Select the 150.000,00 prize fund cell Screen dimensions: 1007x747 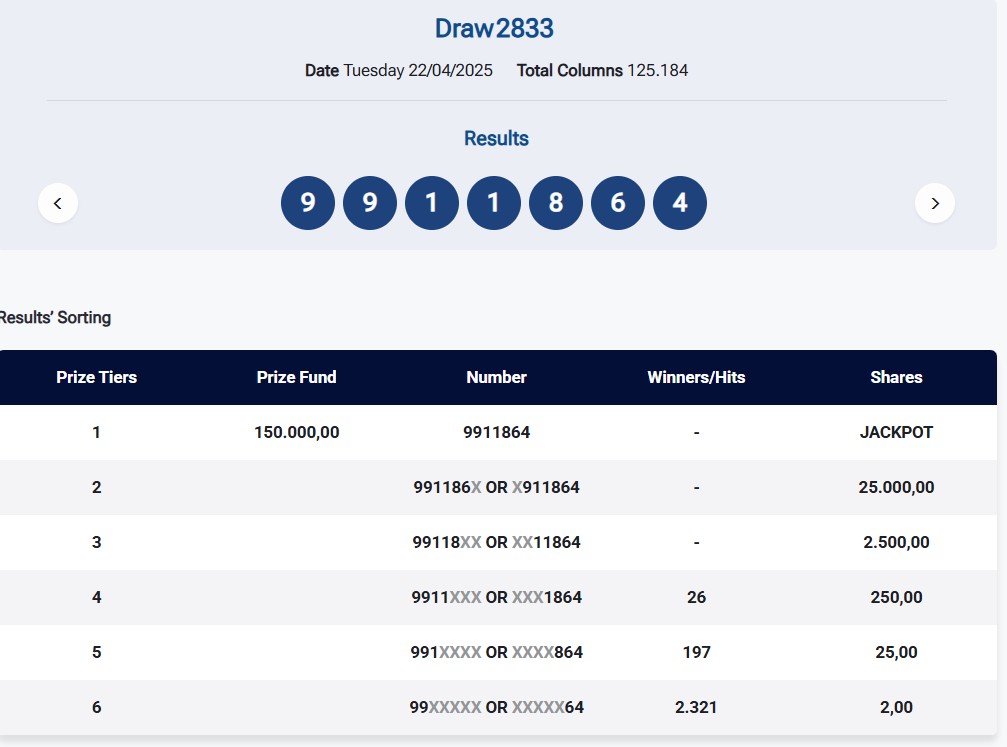click(x=297, y=432)
